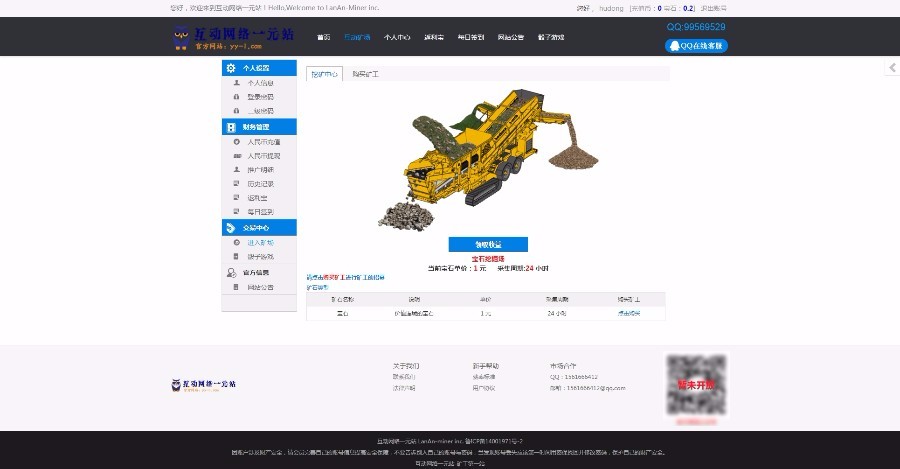The height and width of the screenshot is (469, 900).
Task: Click the icon beside sidebar 每日签到
Action: point(236,211)
